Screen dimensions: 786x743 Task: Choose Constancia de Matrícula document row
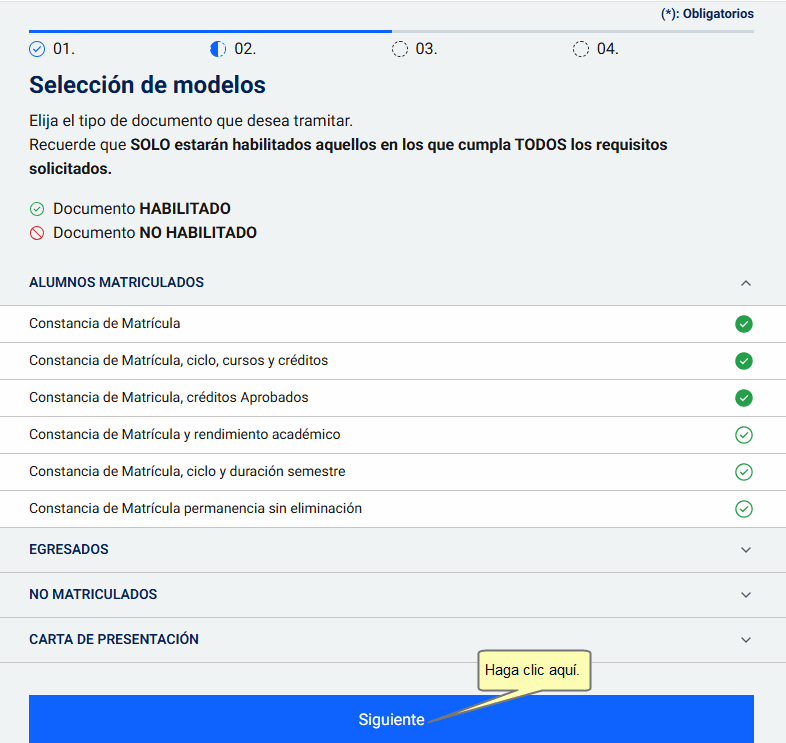[105, 324]
